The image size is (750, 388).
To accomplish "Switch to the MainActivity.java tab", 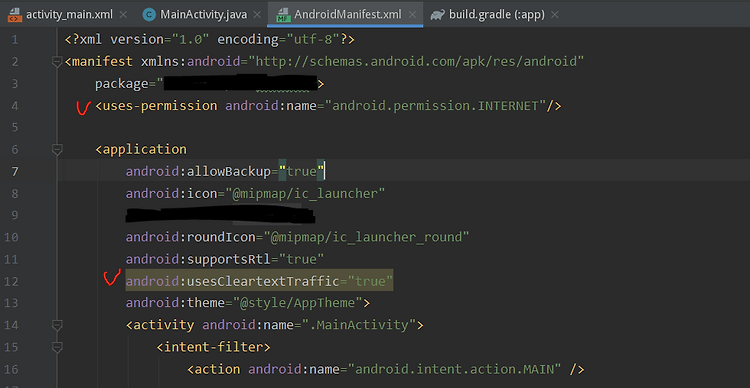I will click(203, 14).
